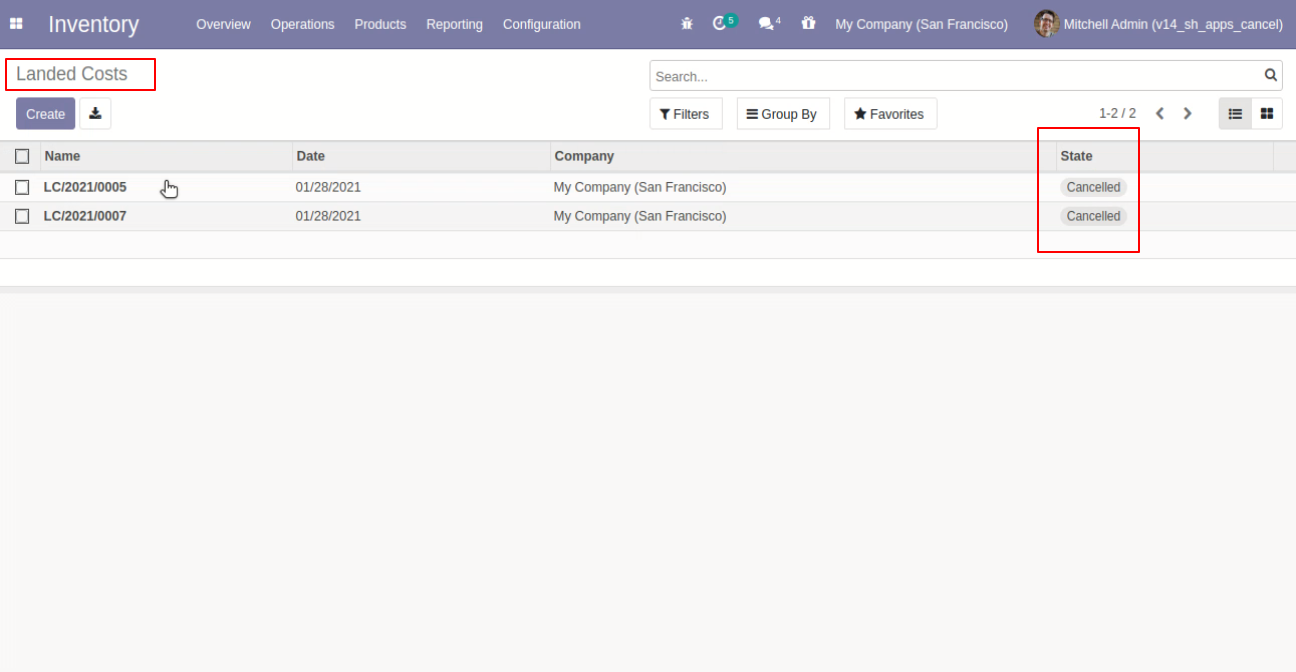1296x672 pixels.
Task: Switch to list view
Action: click(x=1235, y=113)
